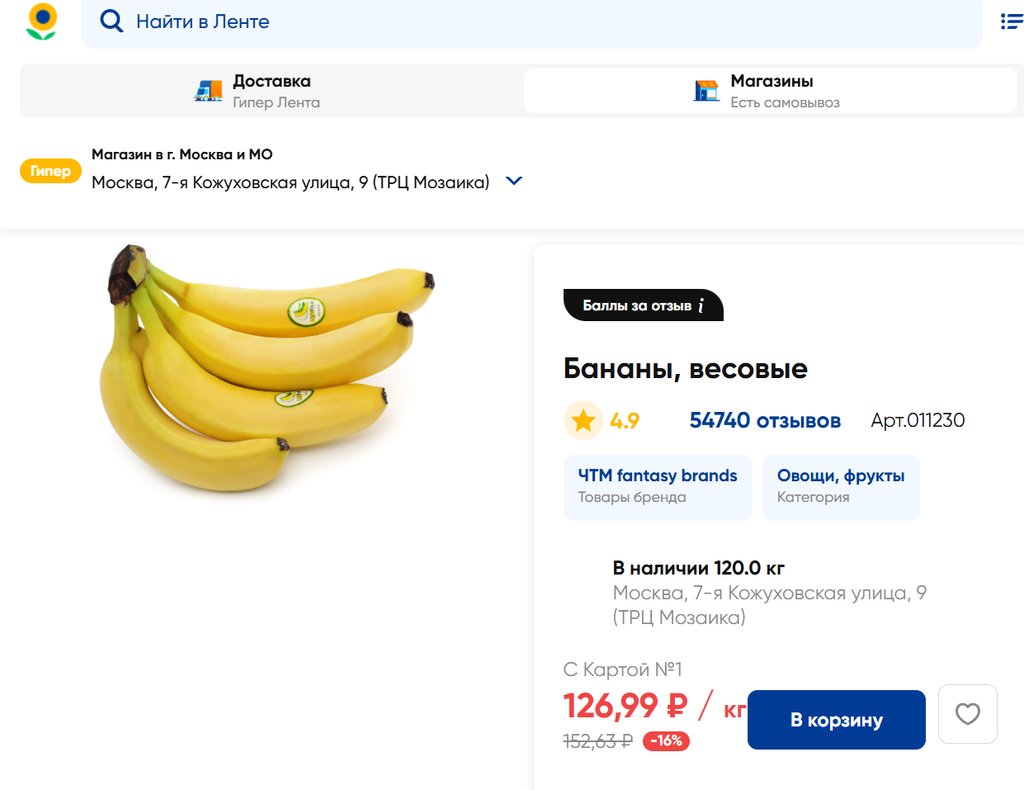Expand the store address dropdown chevron

coord(514,181)
